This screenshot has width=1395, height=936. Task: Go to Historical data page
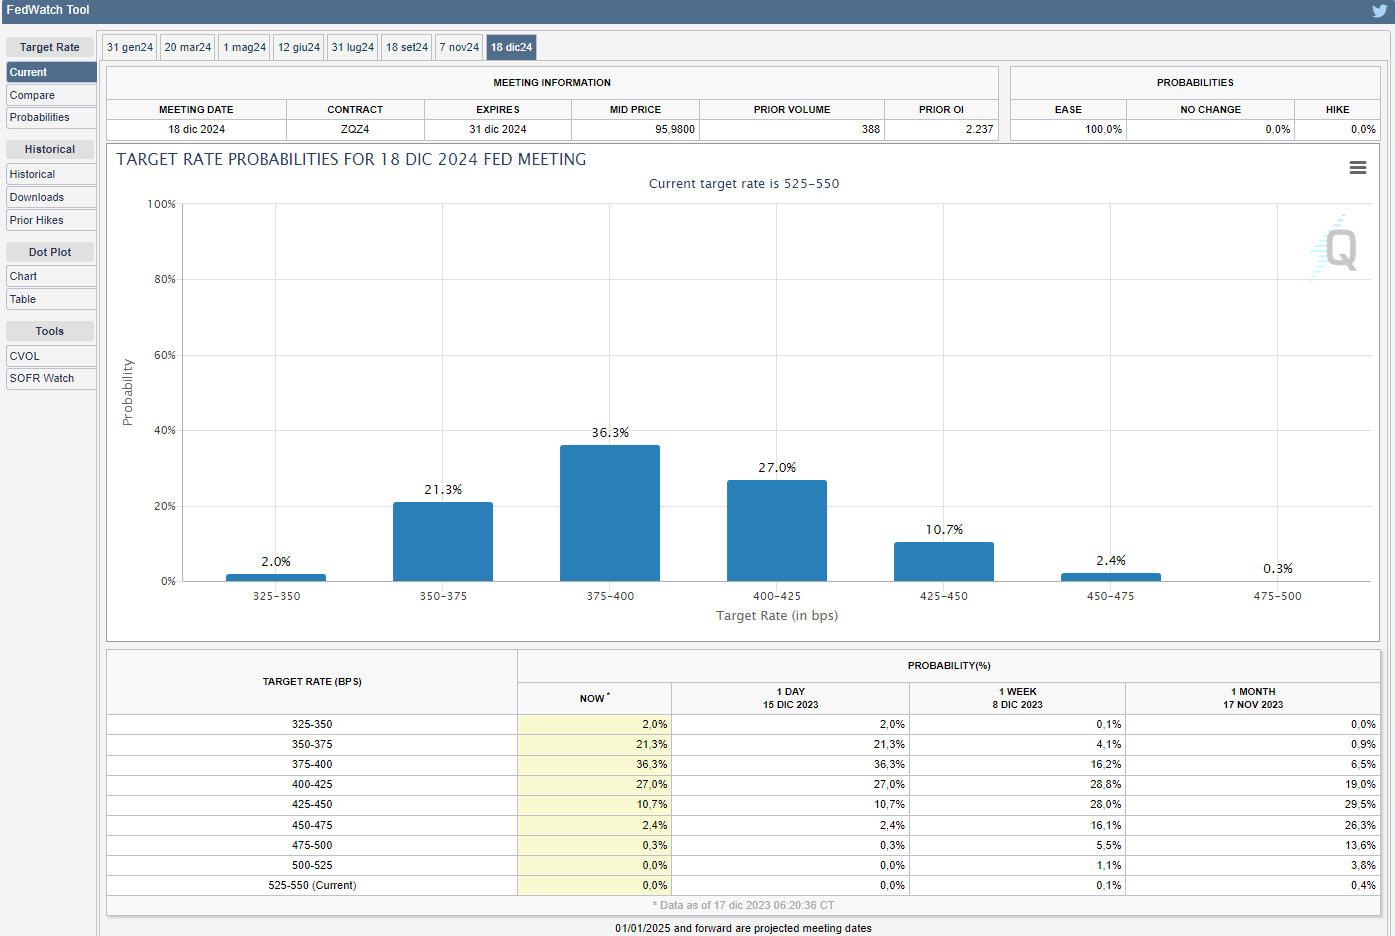51,174
